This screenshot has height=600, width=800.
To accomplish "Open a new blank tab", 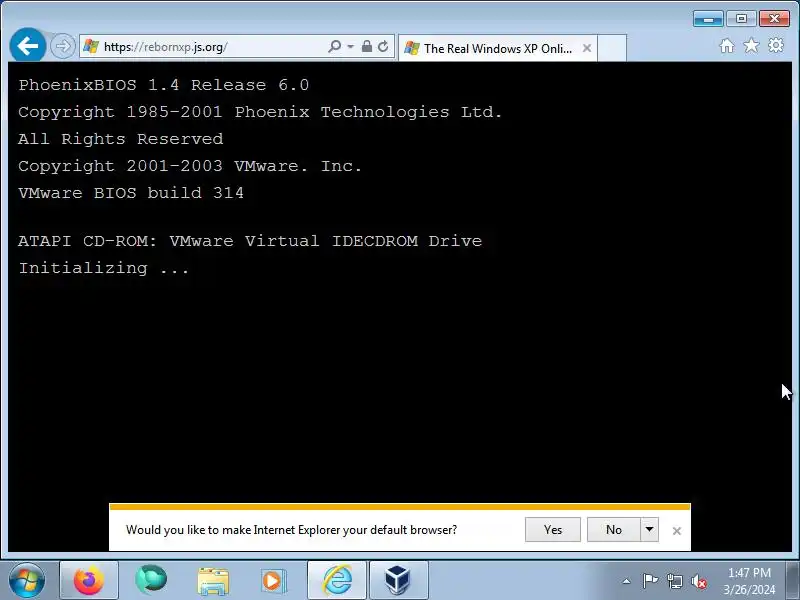I will (x=612, y=48).
